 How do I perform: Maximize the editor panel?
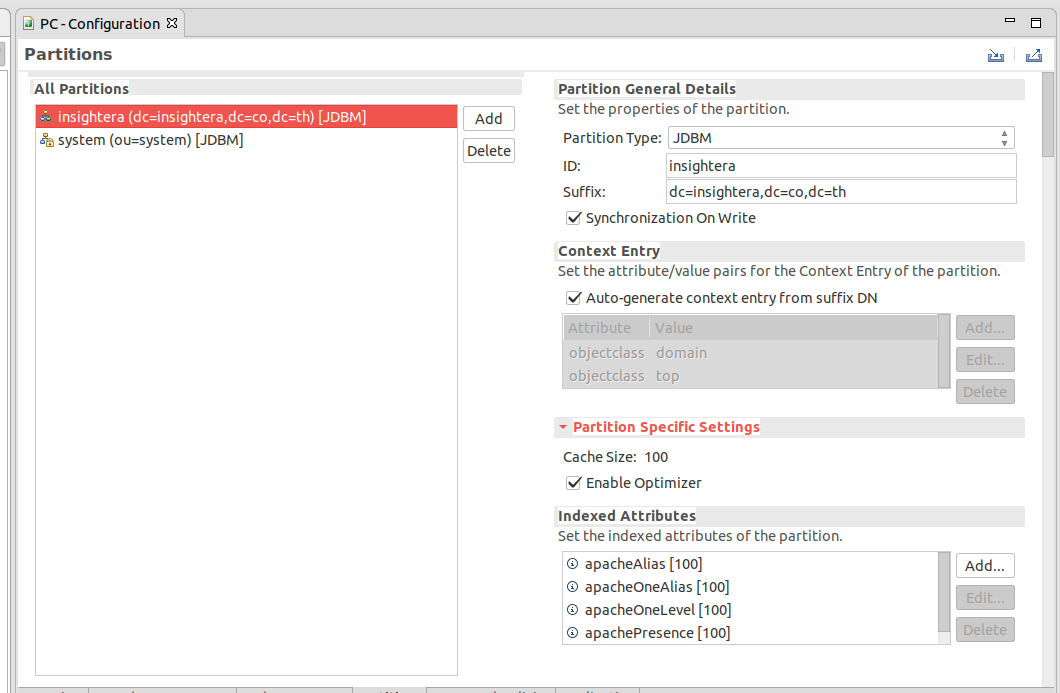click(x=1036, y=22)
